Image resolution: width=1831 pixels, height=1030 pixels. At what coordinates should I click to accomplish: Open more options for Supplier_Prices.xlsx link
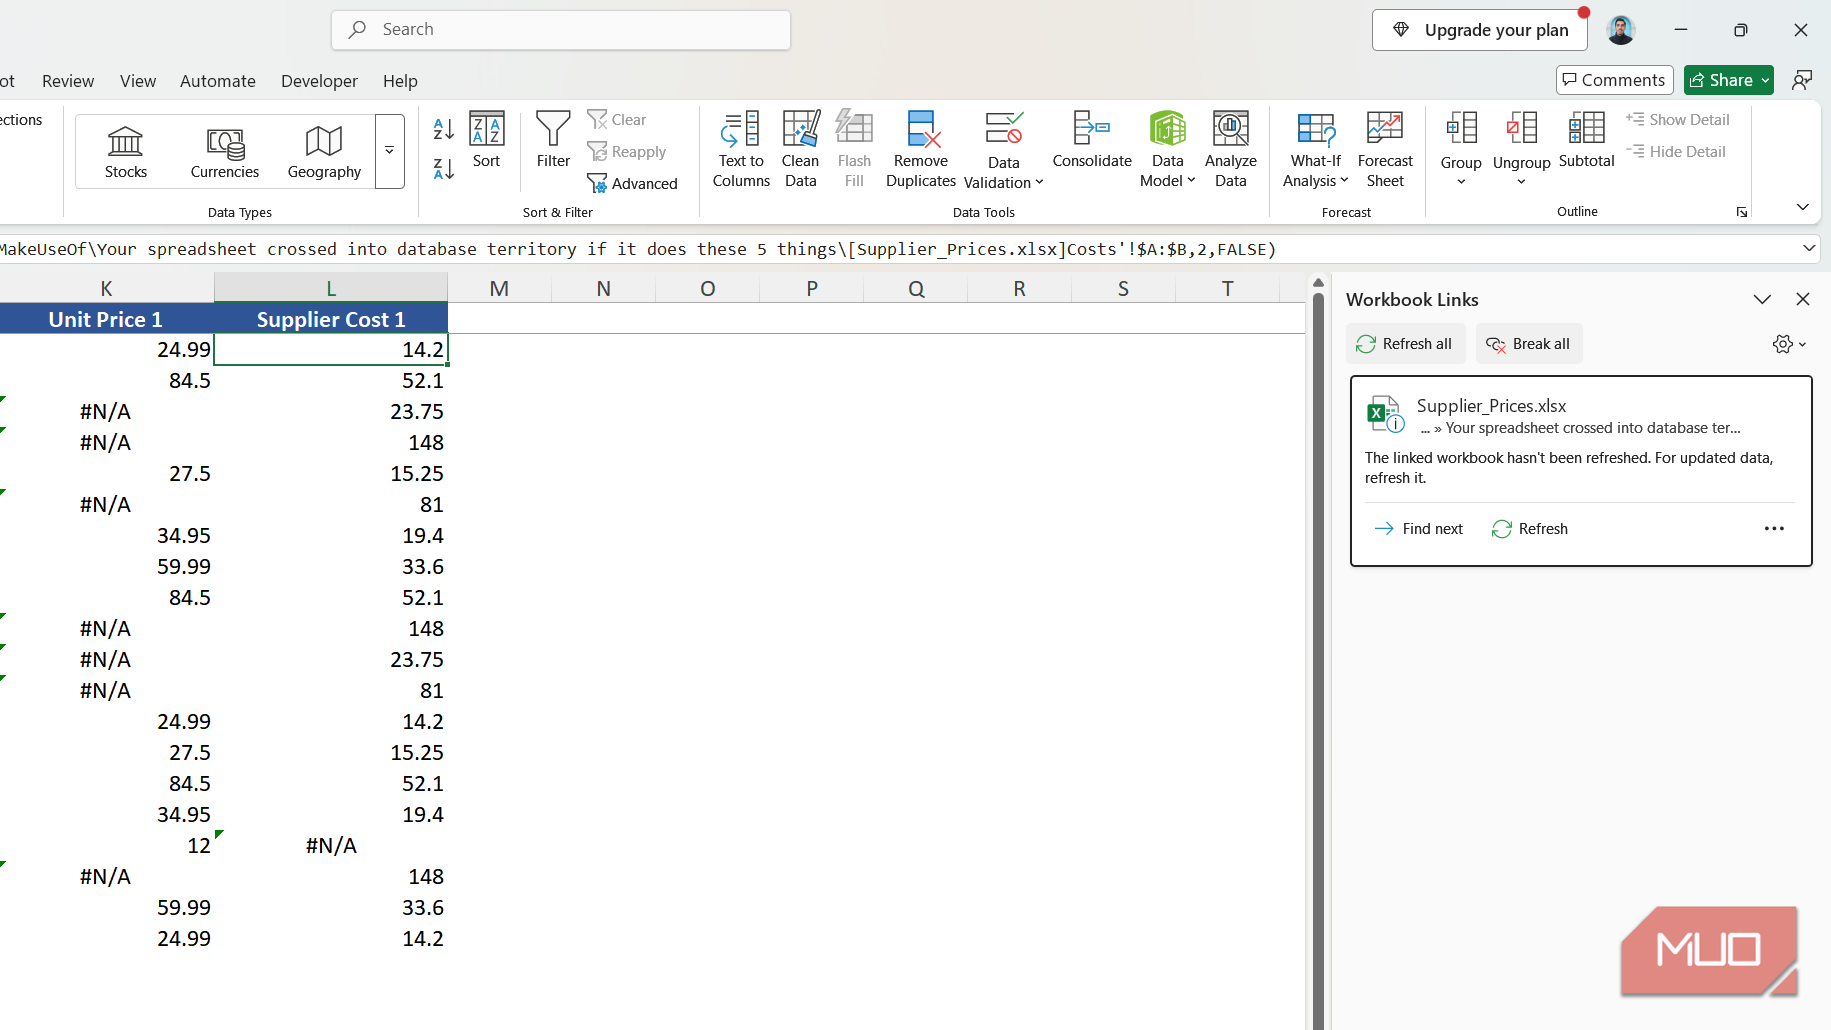pos(1774,529)
